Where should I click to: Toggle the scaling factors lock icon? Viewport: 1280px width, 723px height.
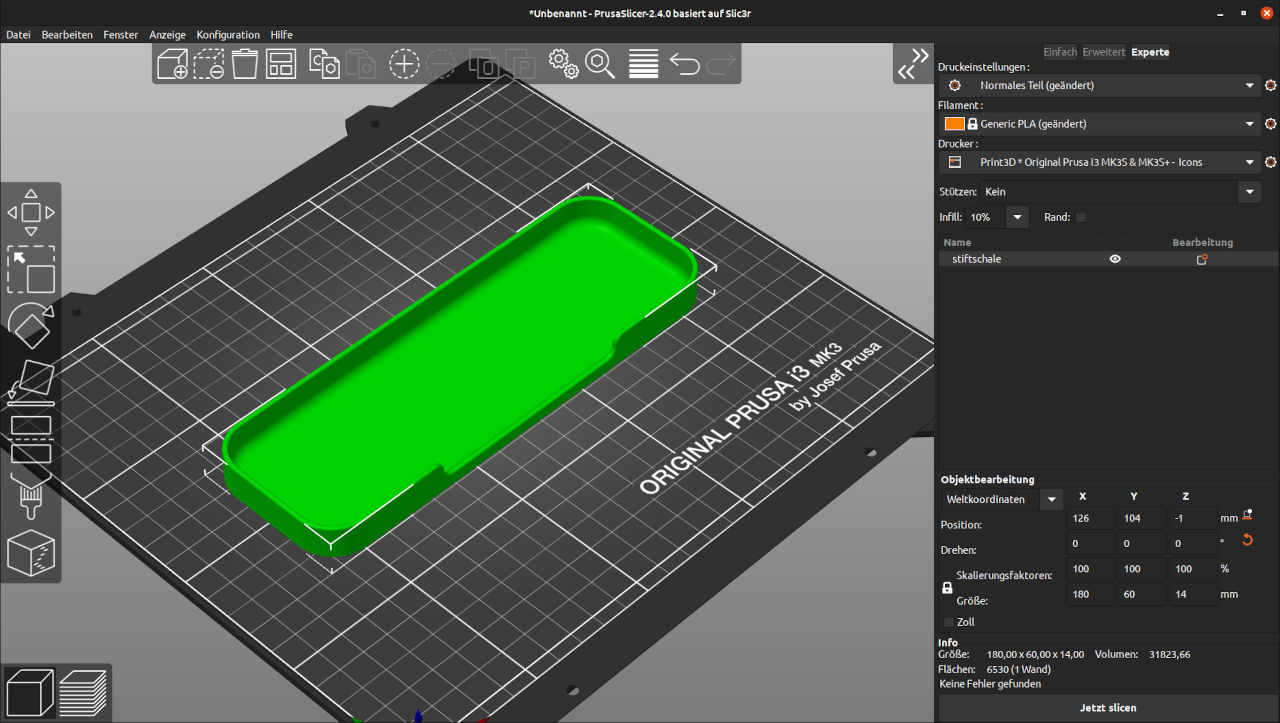point(948,589)
